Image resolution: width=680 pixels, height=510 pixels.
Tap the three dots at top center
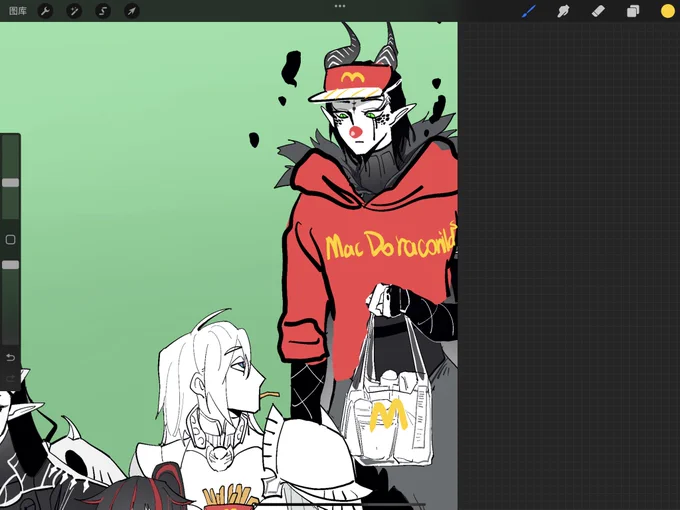pos(340,6)
